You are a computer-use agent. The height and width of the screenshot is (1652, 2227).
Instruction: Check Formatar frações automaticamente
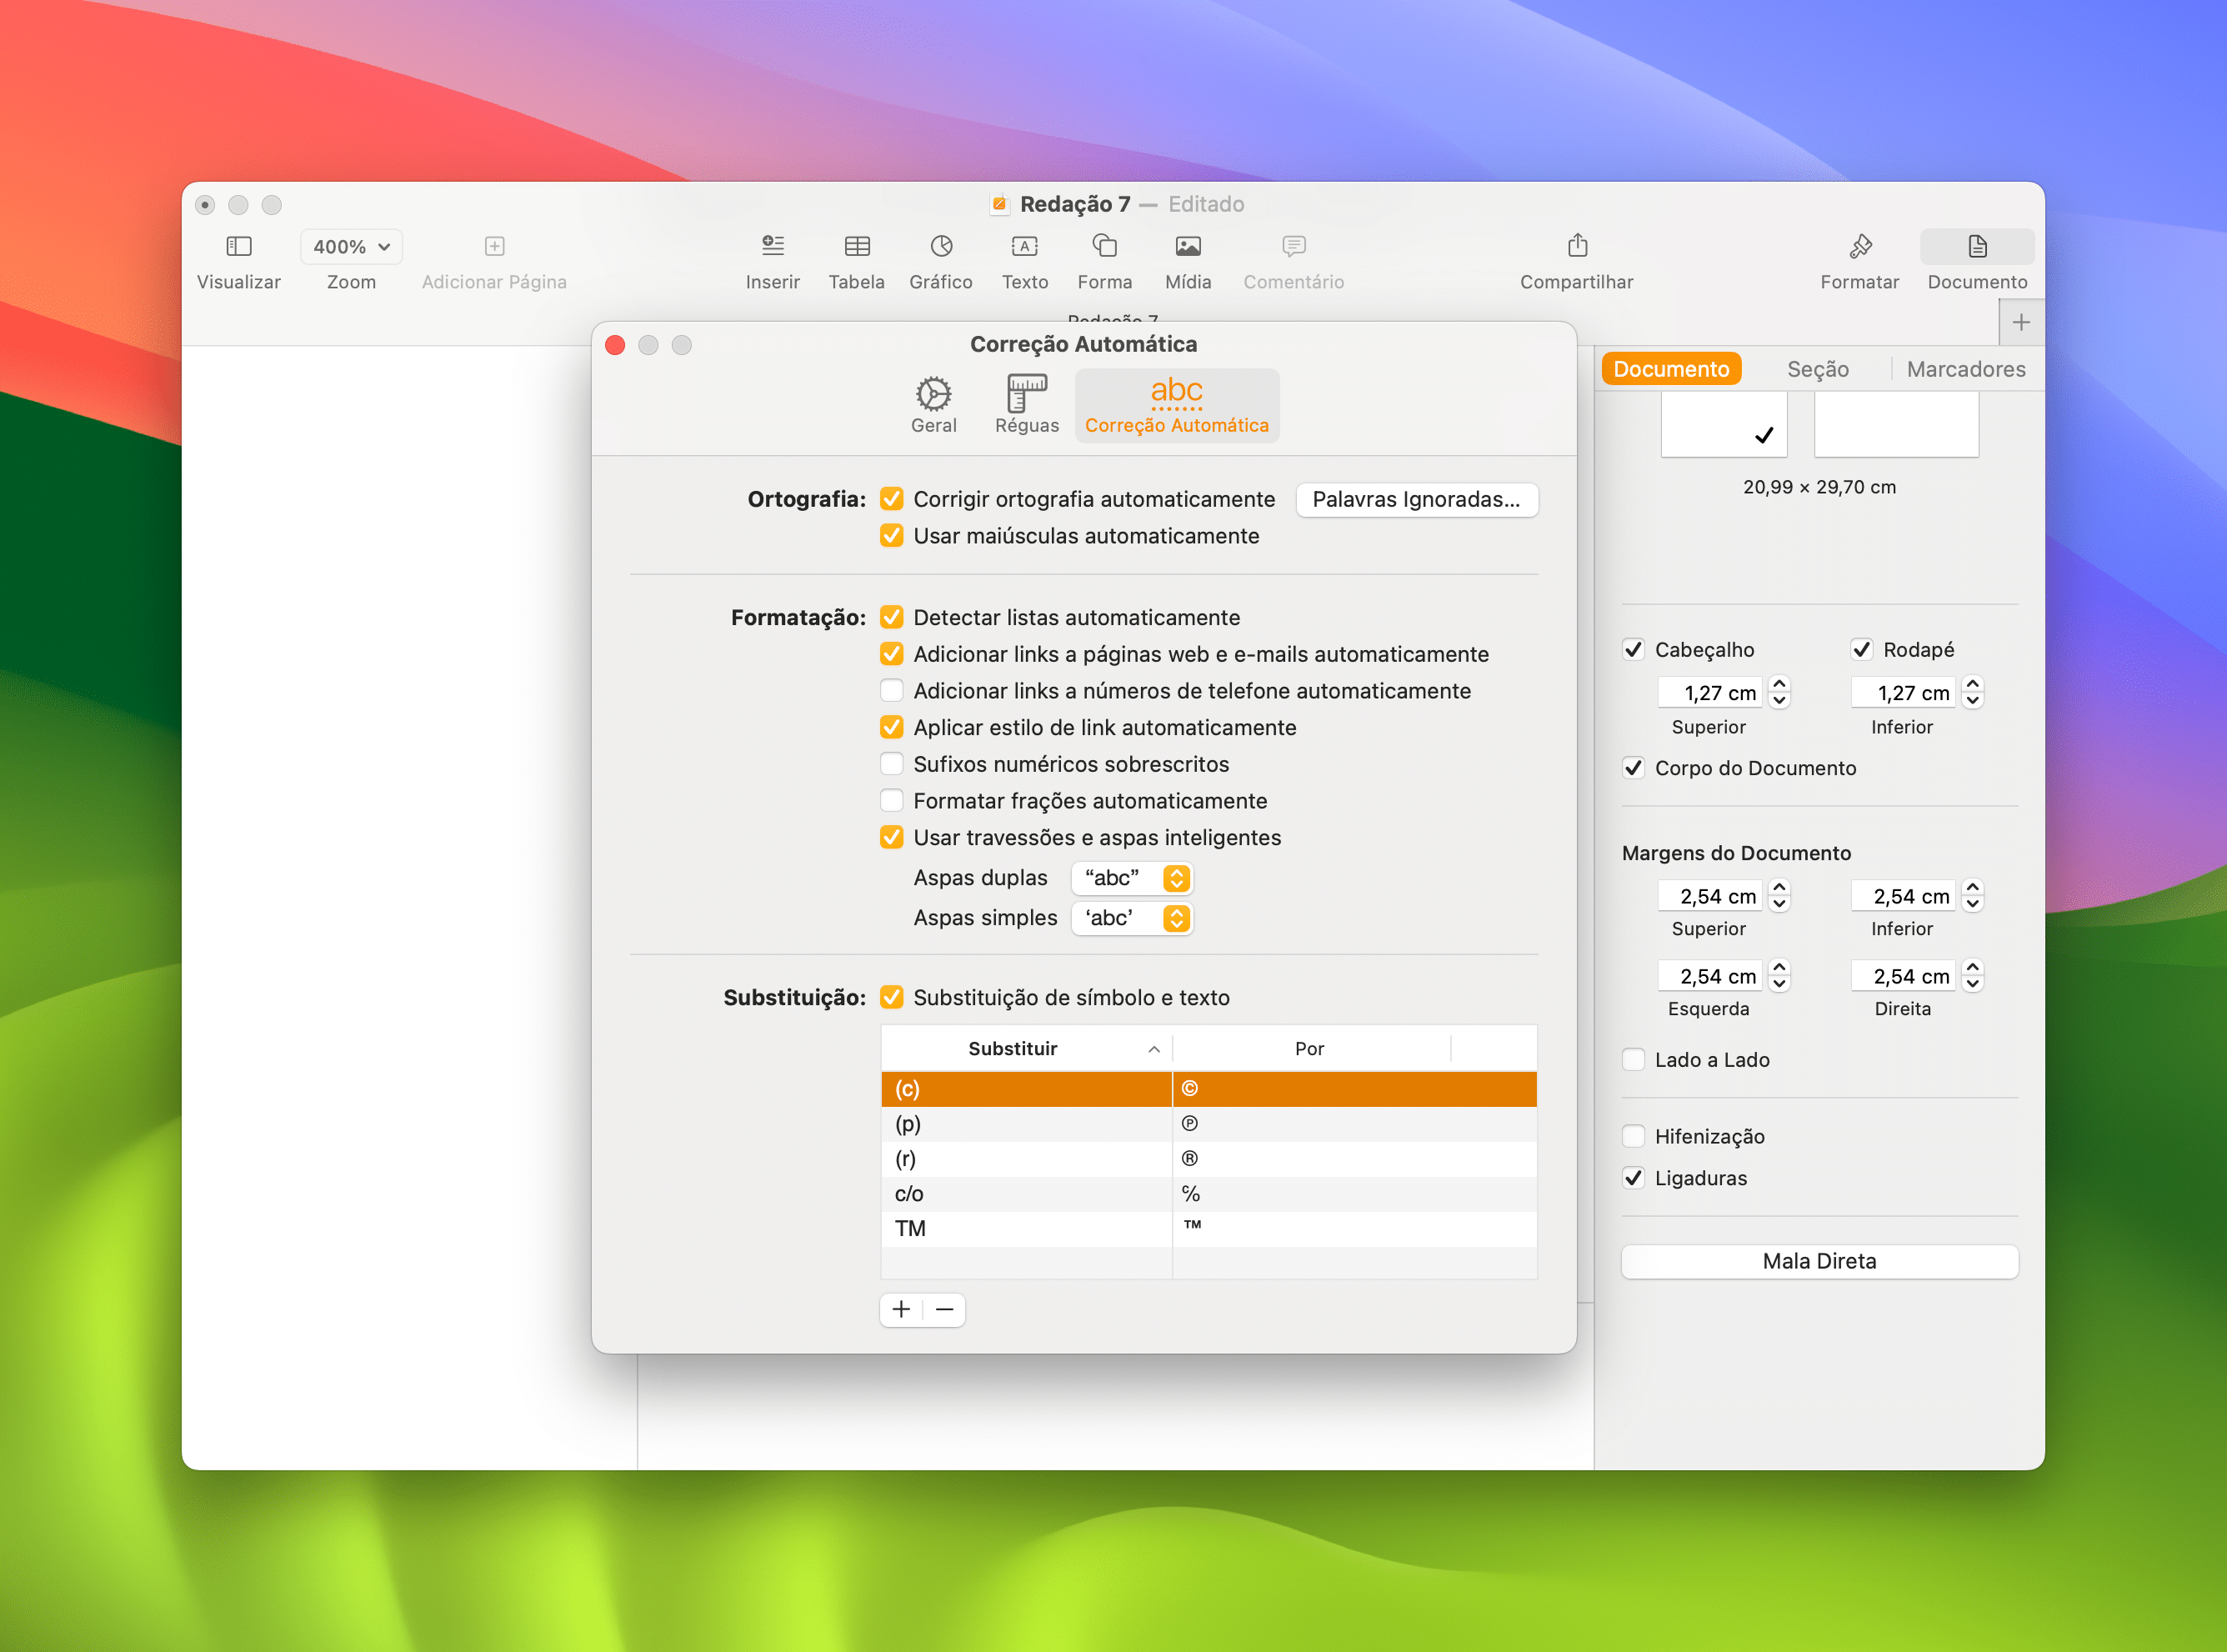[x=892, y=800]
